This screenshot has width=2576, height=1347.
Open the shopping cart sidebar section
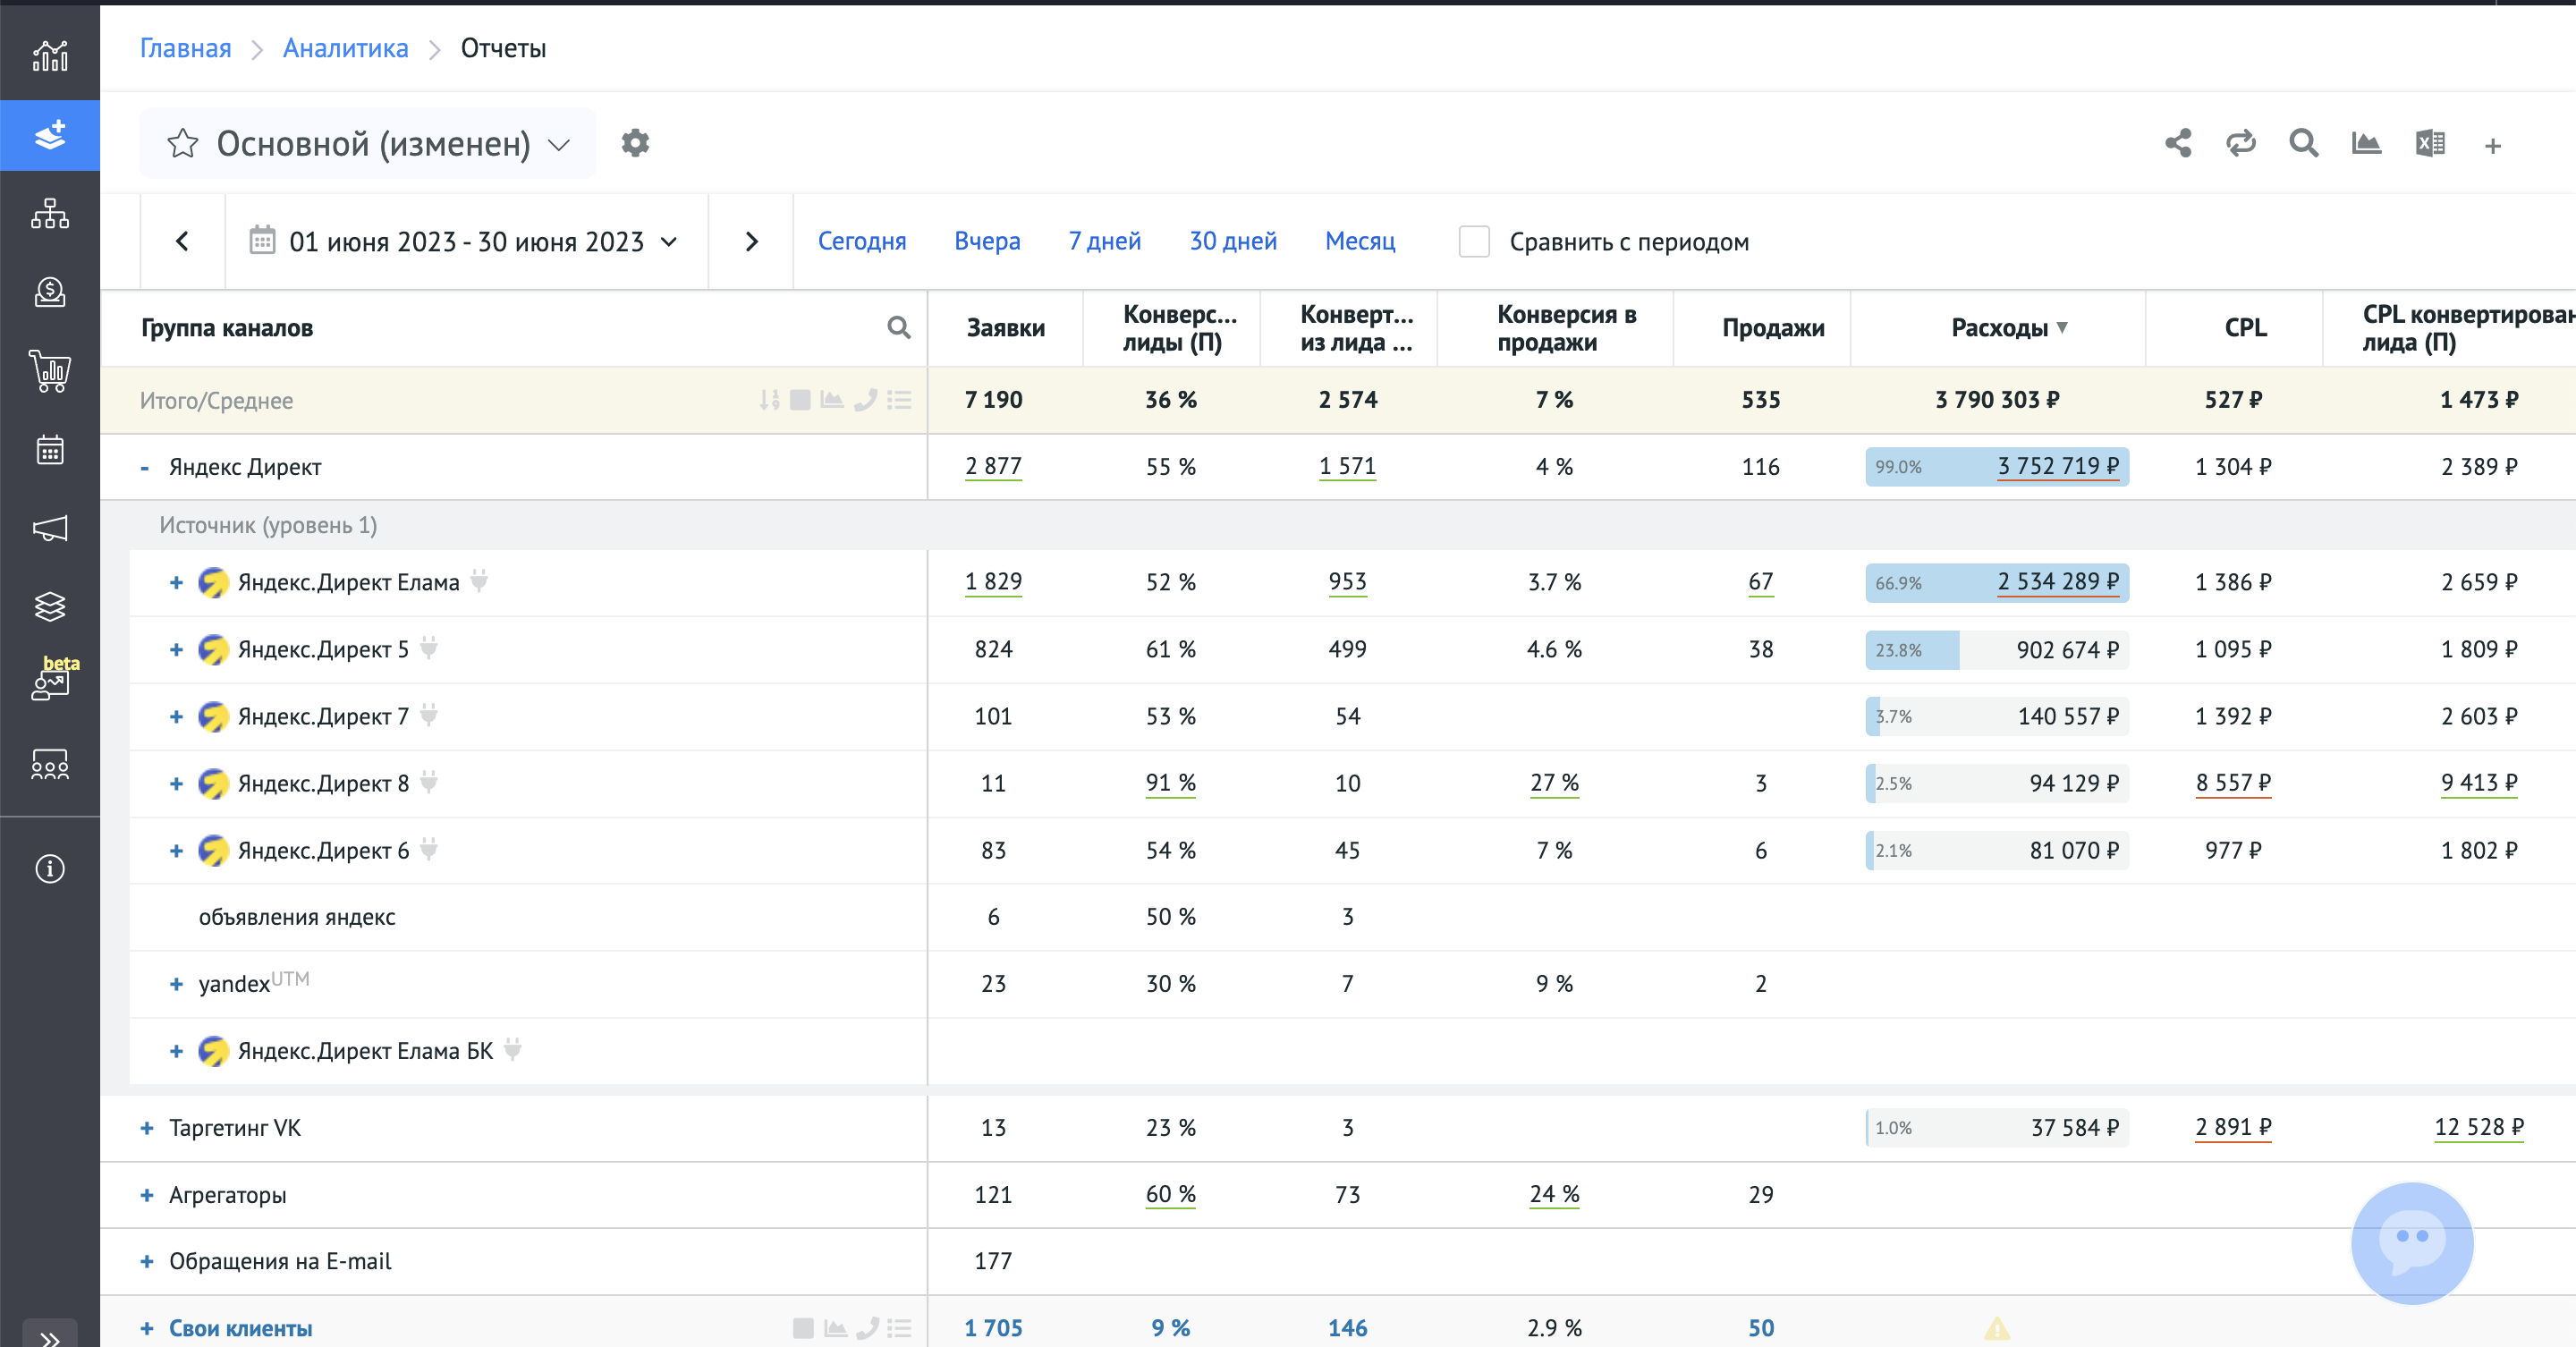[x=50, y=371]
